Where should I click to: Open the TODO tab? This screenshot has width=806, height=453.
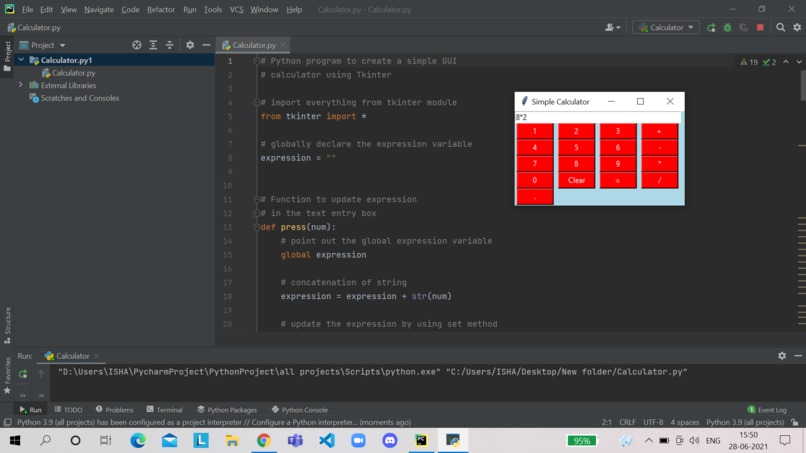coord(68,410)
